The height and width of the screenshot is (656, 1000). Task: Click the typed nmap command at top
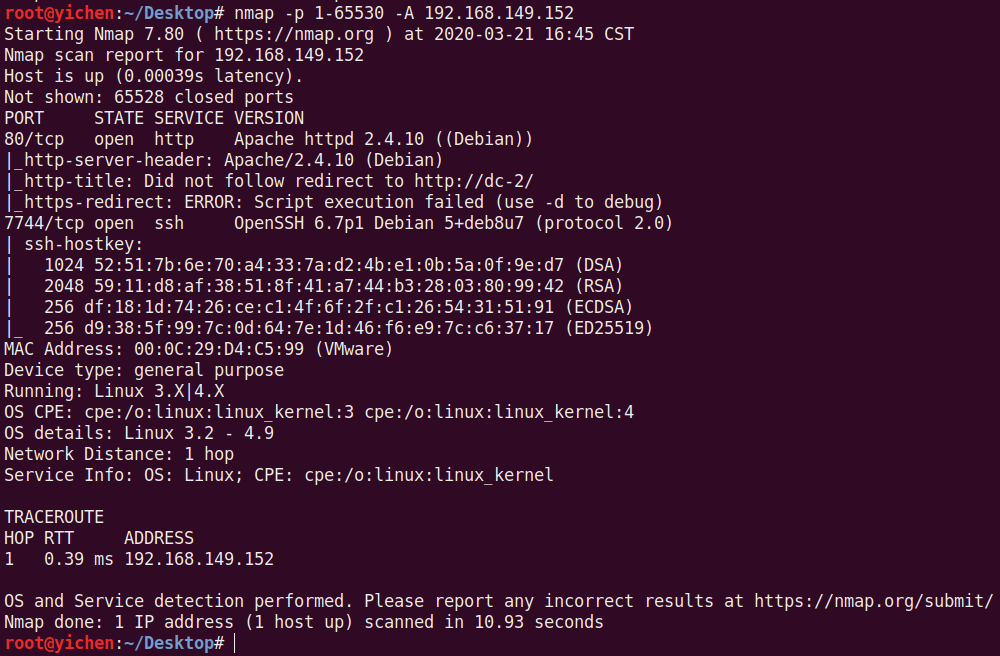tap(403, 13)
